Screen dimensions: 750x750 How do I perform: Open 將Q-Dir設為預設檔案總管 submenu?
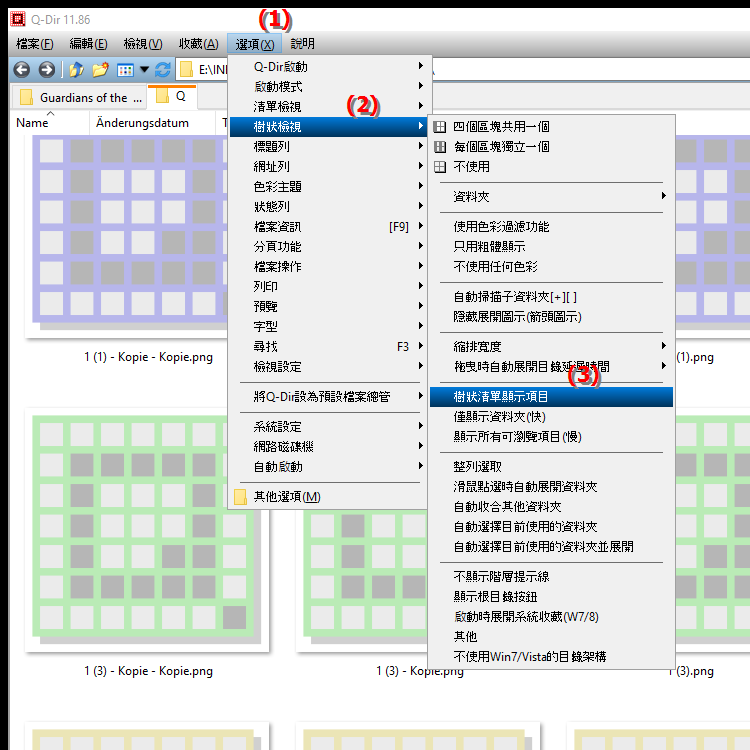[328, 397]
